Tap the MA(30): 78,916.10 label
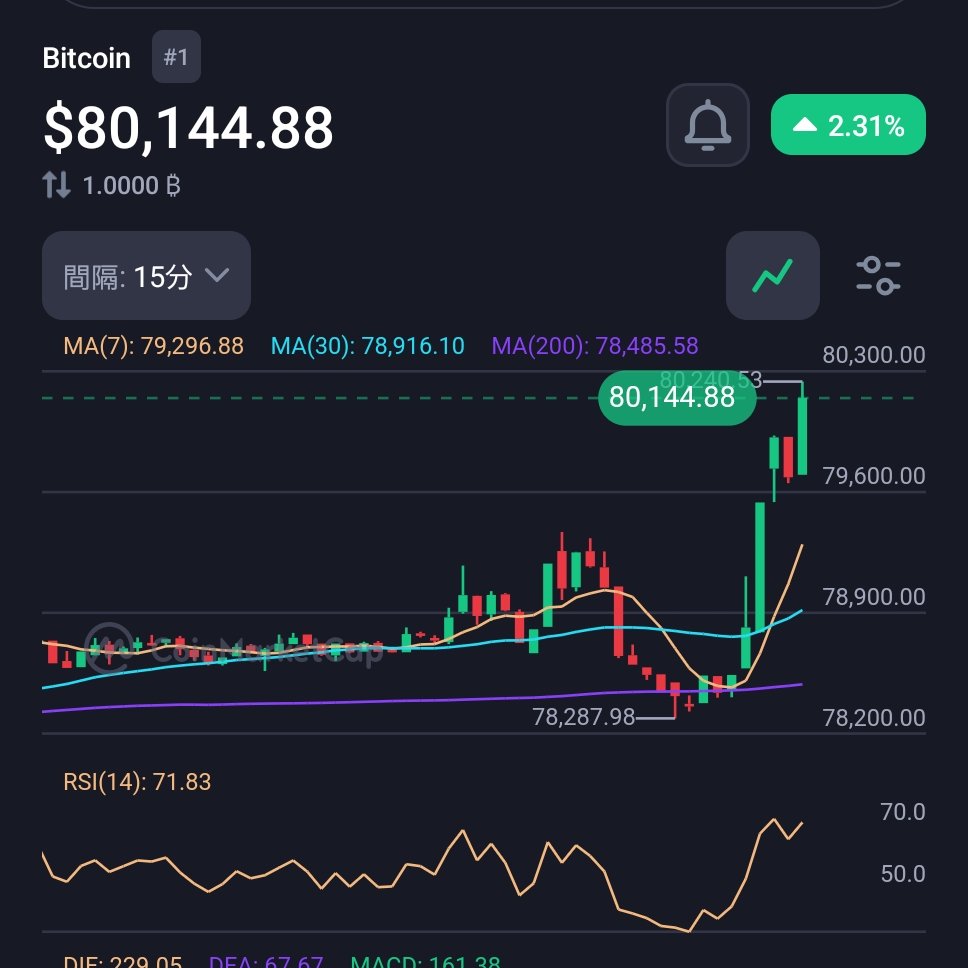This screenshot has width=968, height=968. coord(367,346)
